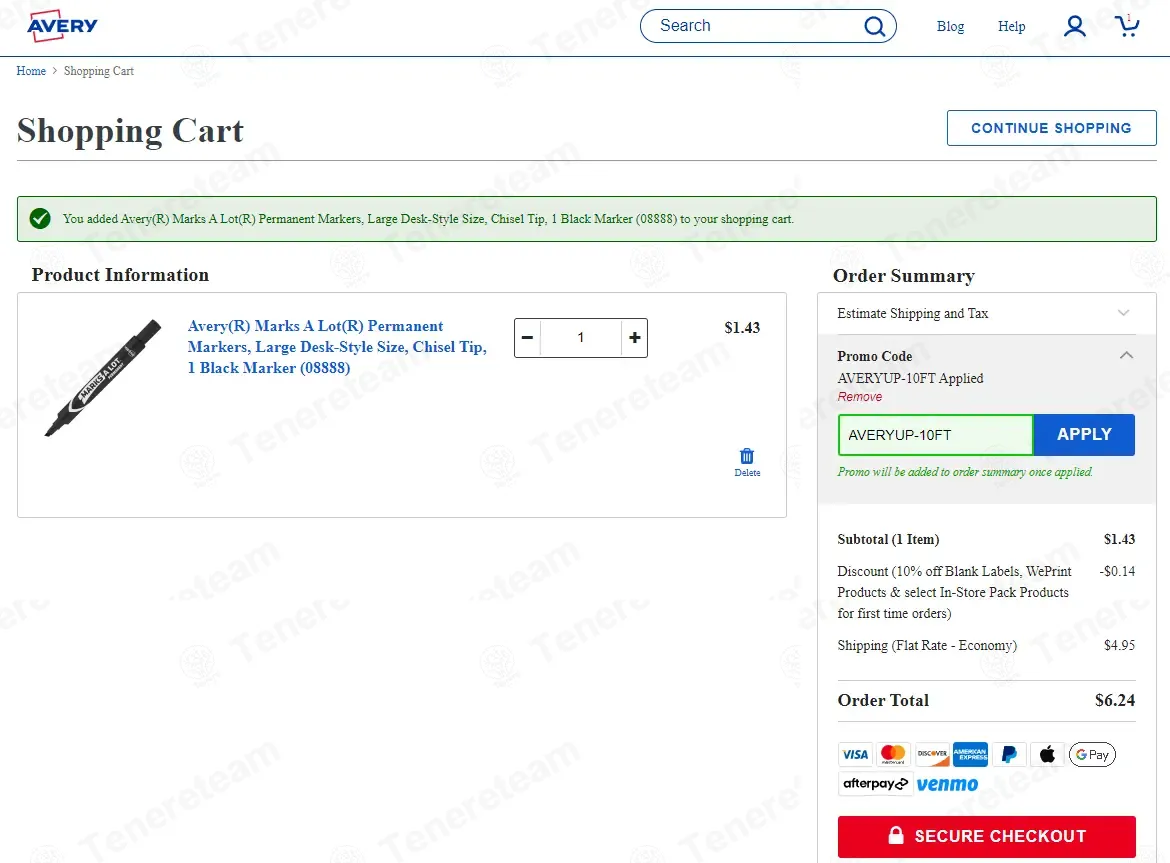Click the Shipping $4.95 value
1170x863 pixels.
click(x=1119, y=645)
